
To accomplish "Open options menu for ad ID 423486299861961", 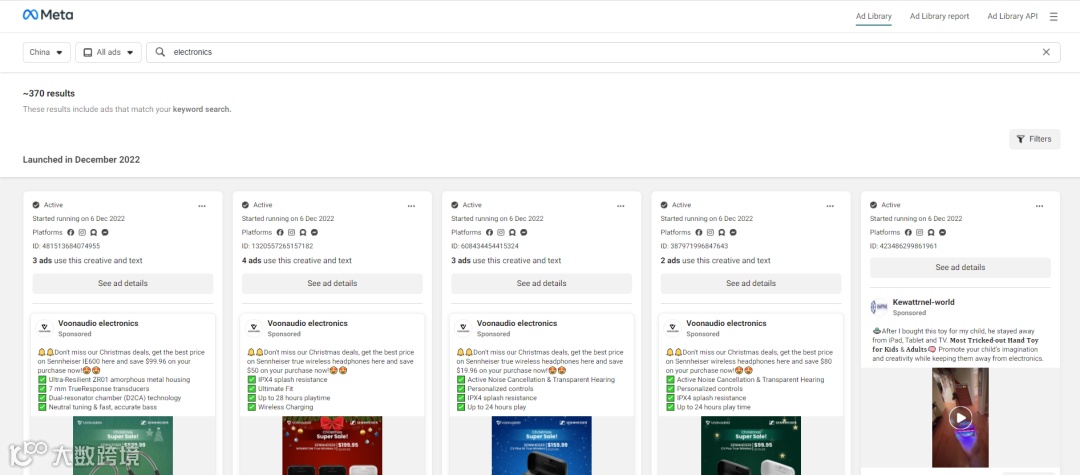I will [x=1039, y=206].
